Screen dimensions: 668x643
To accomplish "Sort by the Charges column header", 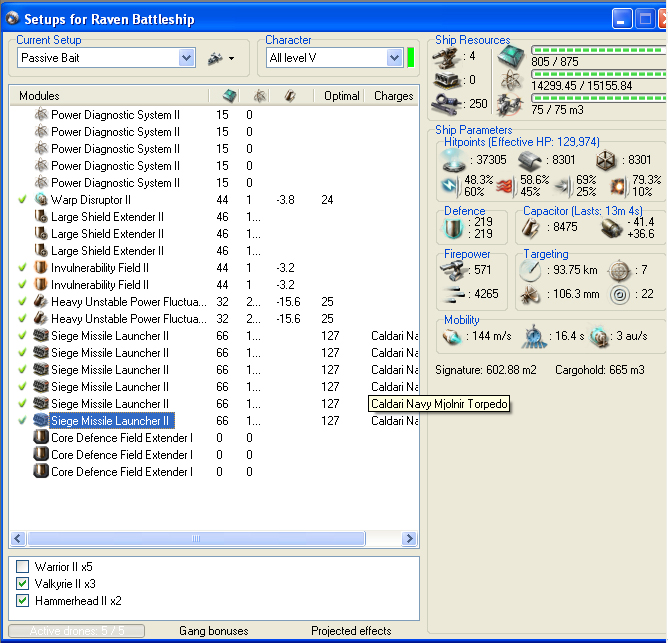I will pyautogui.click(x=393, y=96).
